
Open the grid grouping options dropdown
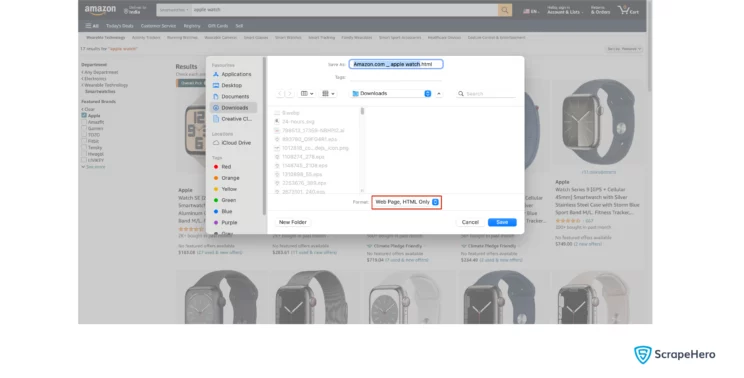(x=328, y=94)
